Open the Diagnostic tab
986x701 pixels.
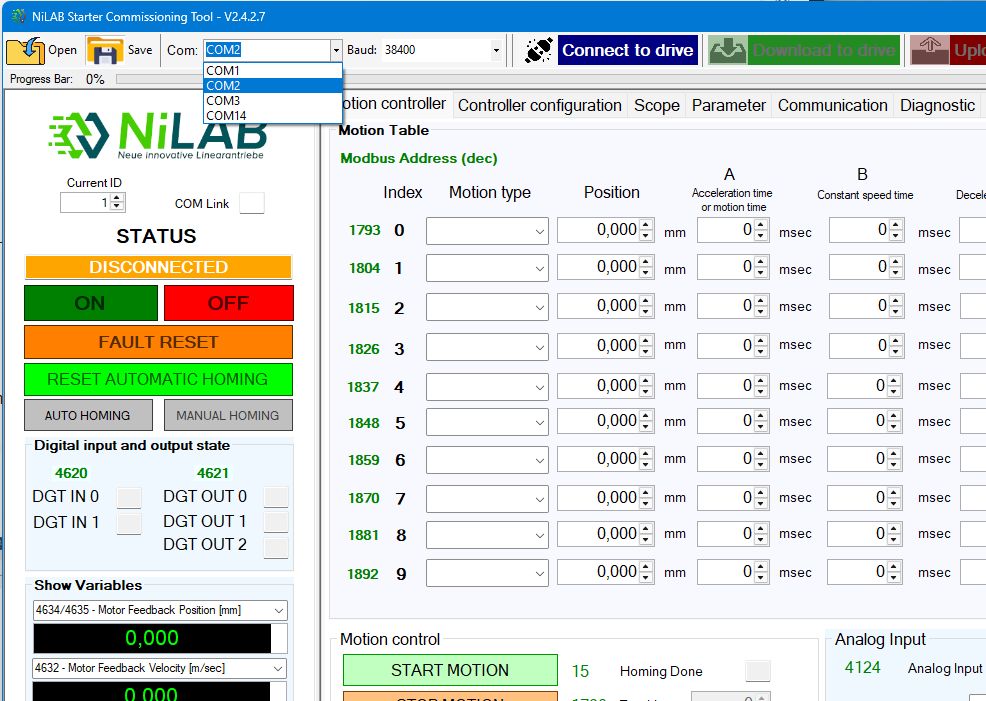pyautogui.click(x=936, y=105)
